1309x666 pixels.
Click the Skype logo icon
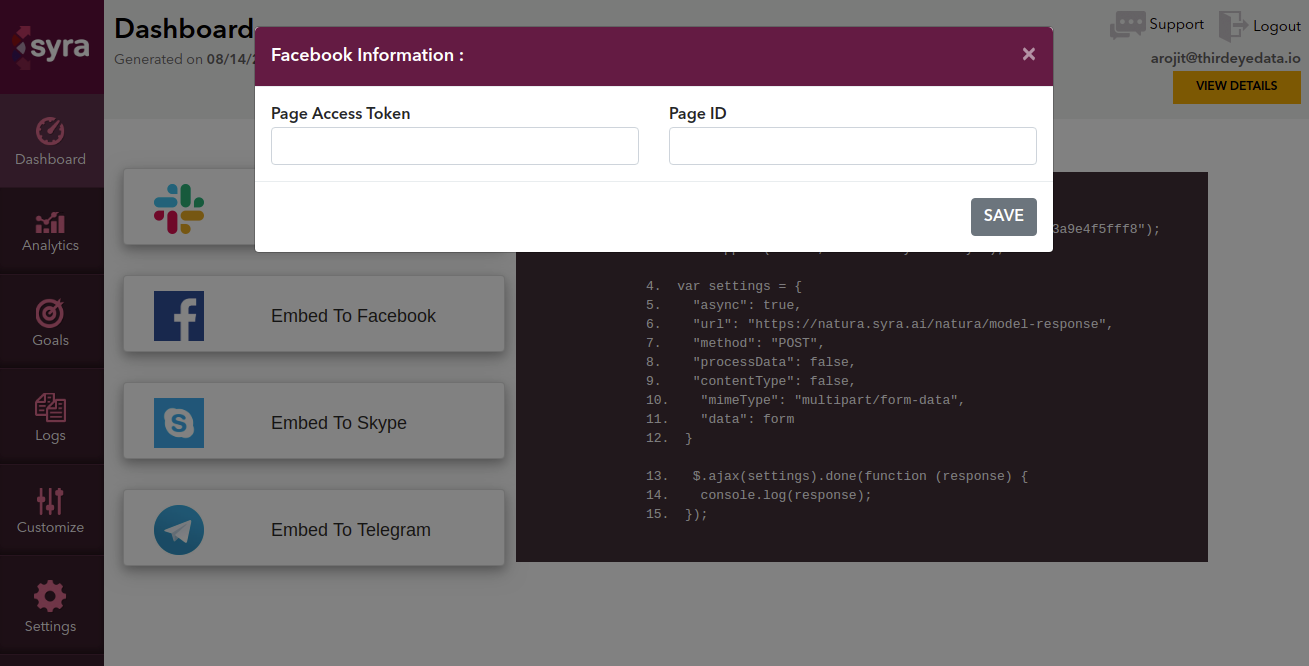[x=179, y=423]
